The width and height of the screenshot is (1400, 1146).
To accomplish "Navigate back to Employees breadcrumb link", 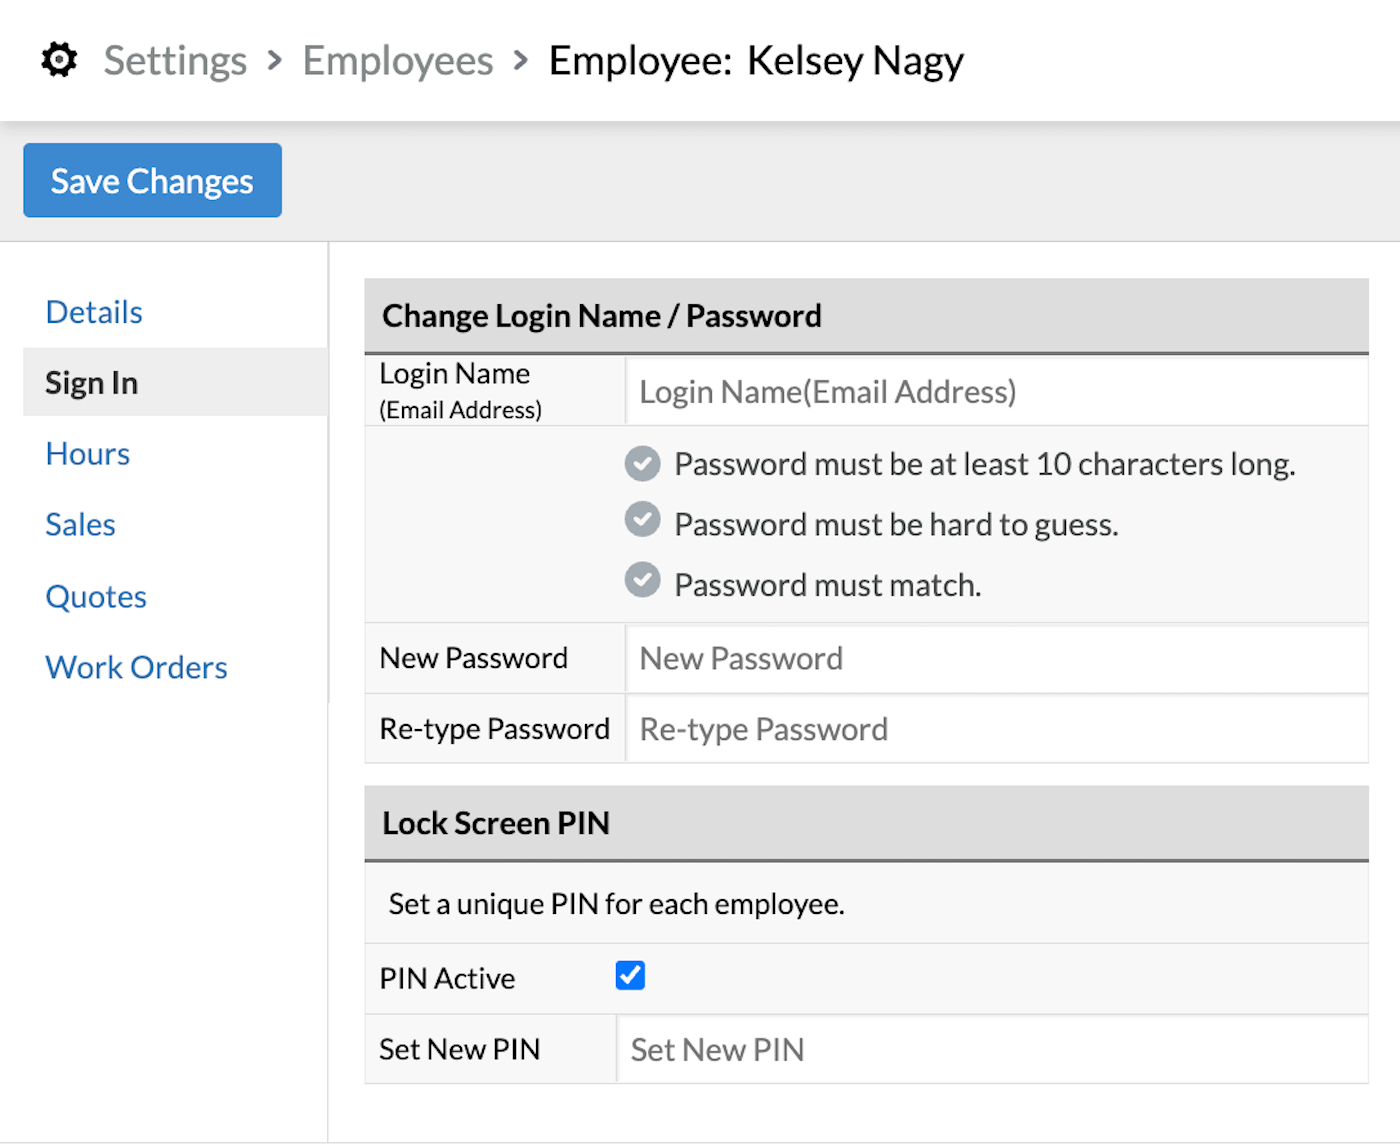I will (397, 61).
